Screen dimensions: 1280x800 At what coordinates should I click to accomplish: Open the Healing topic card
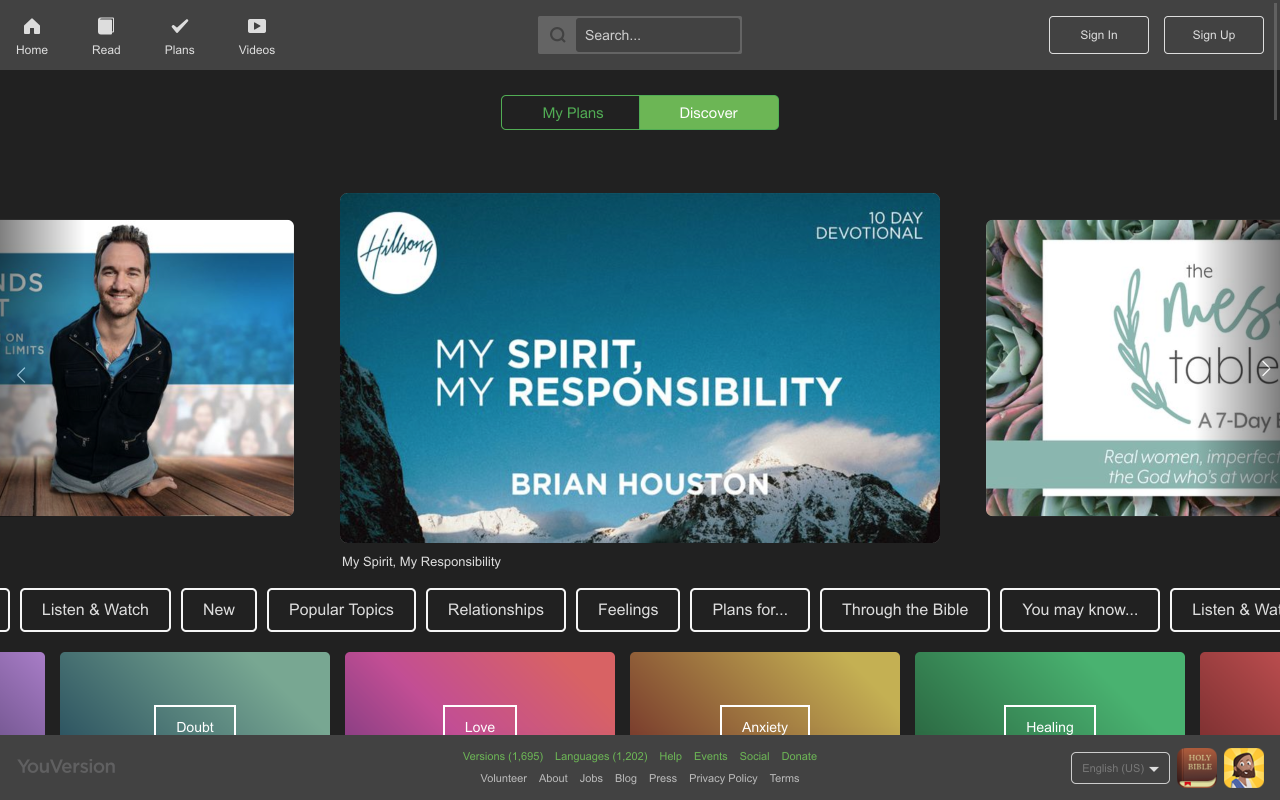(1050, 694)
